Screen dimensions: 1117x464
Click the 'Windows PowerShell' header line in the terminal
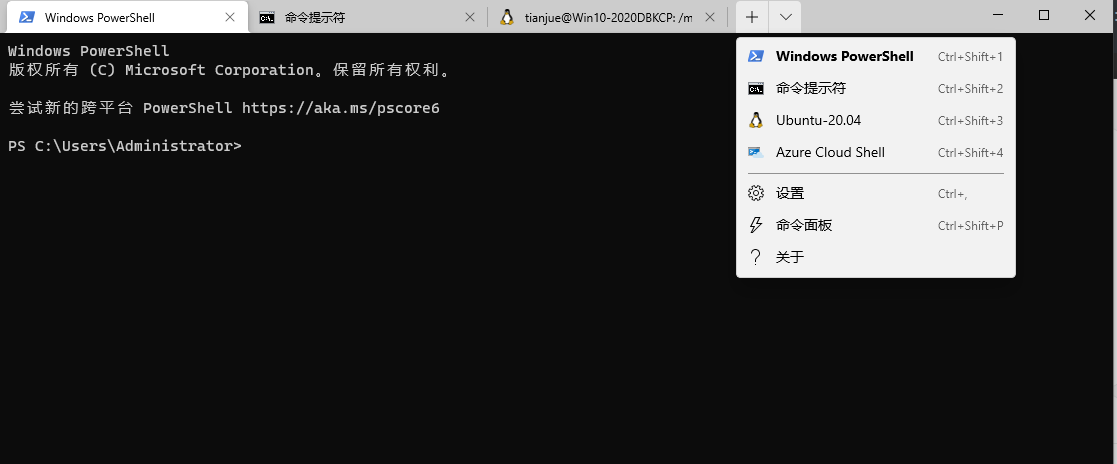coord(88,51)
